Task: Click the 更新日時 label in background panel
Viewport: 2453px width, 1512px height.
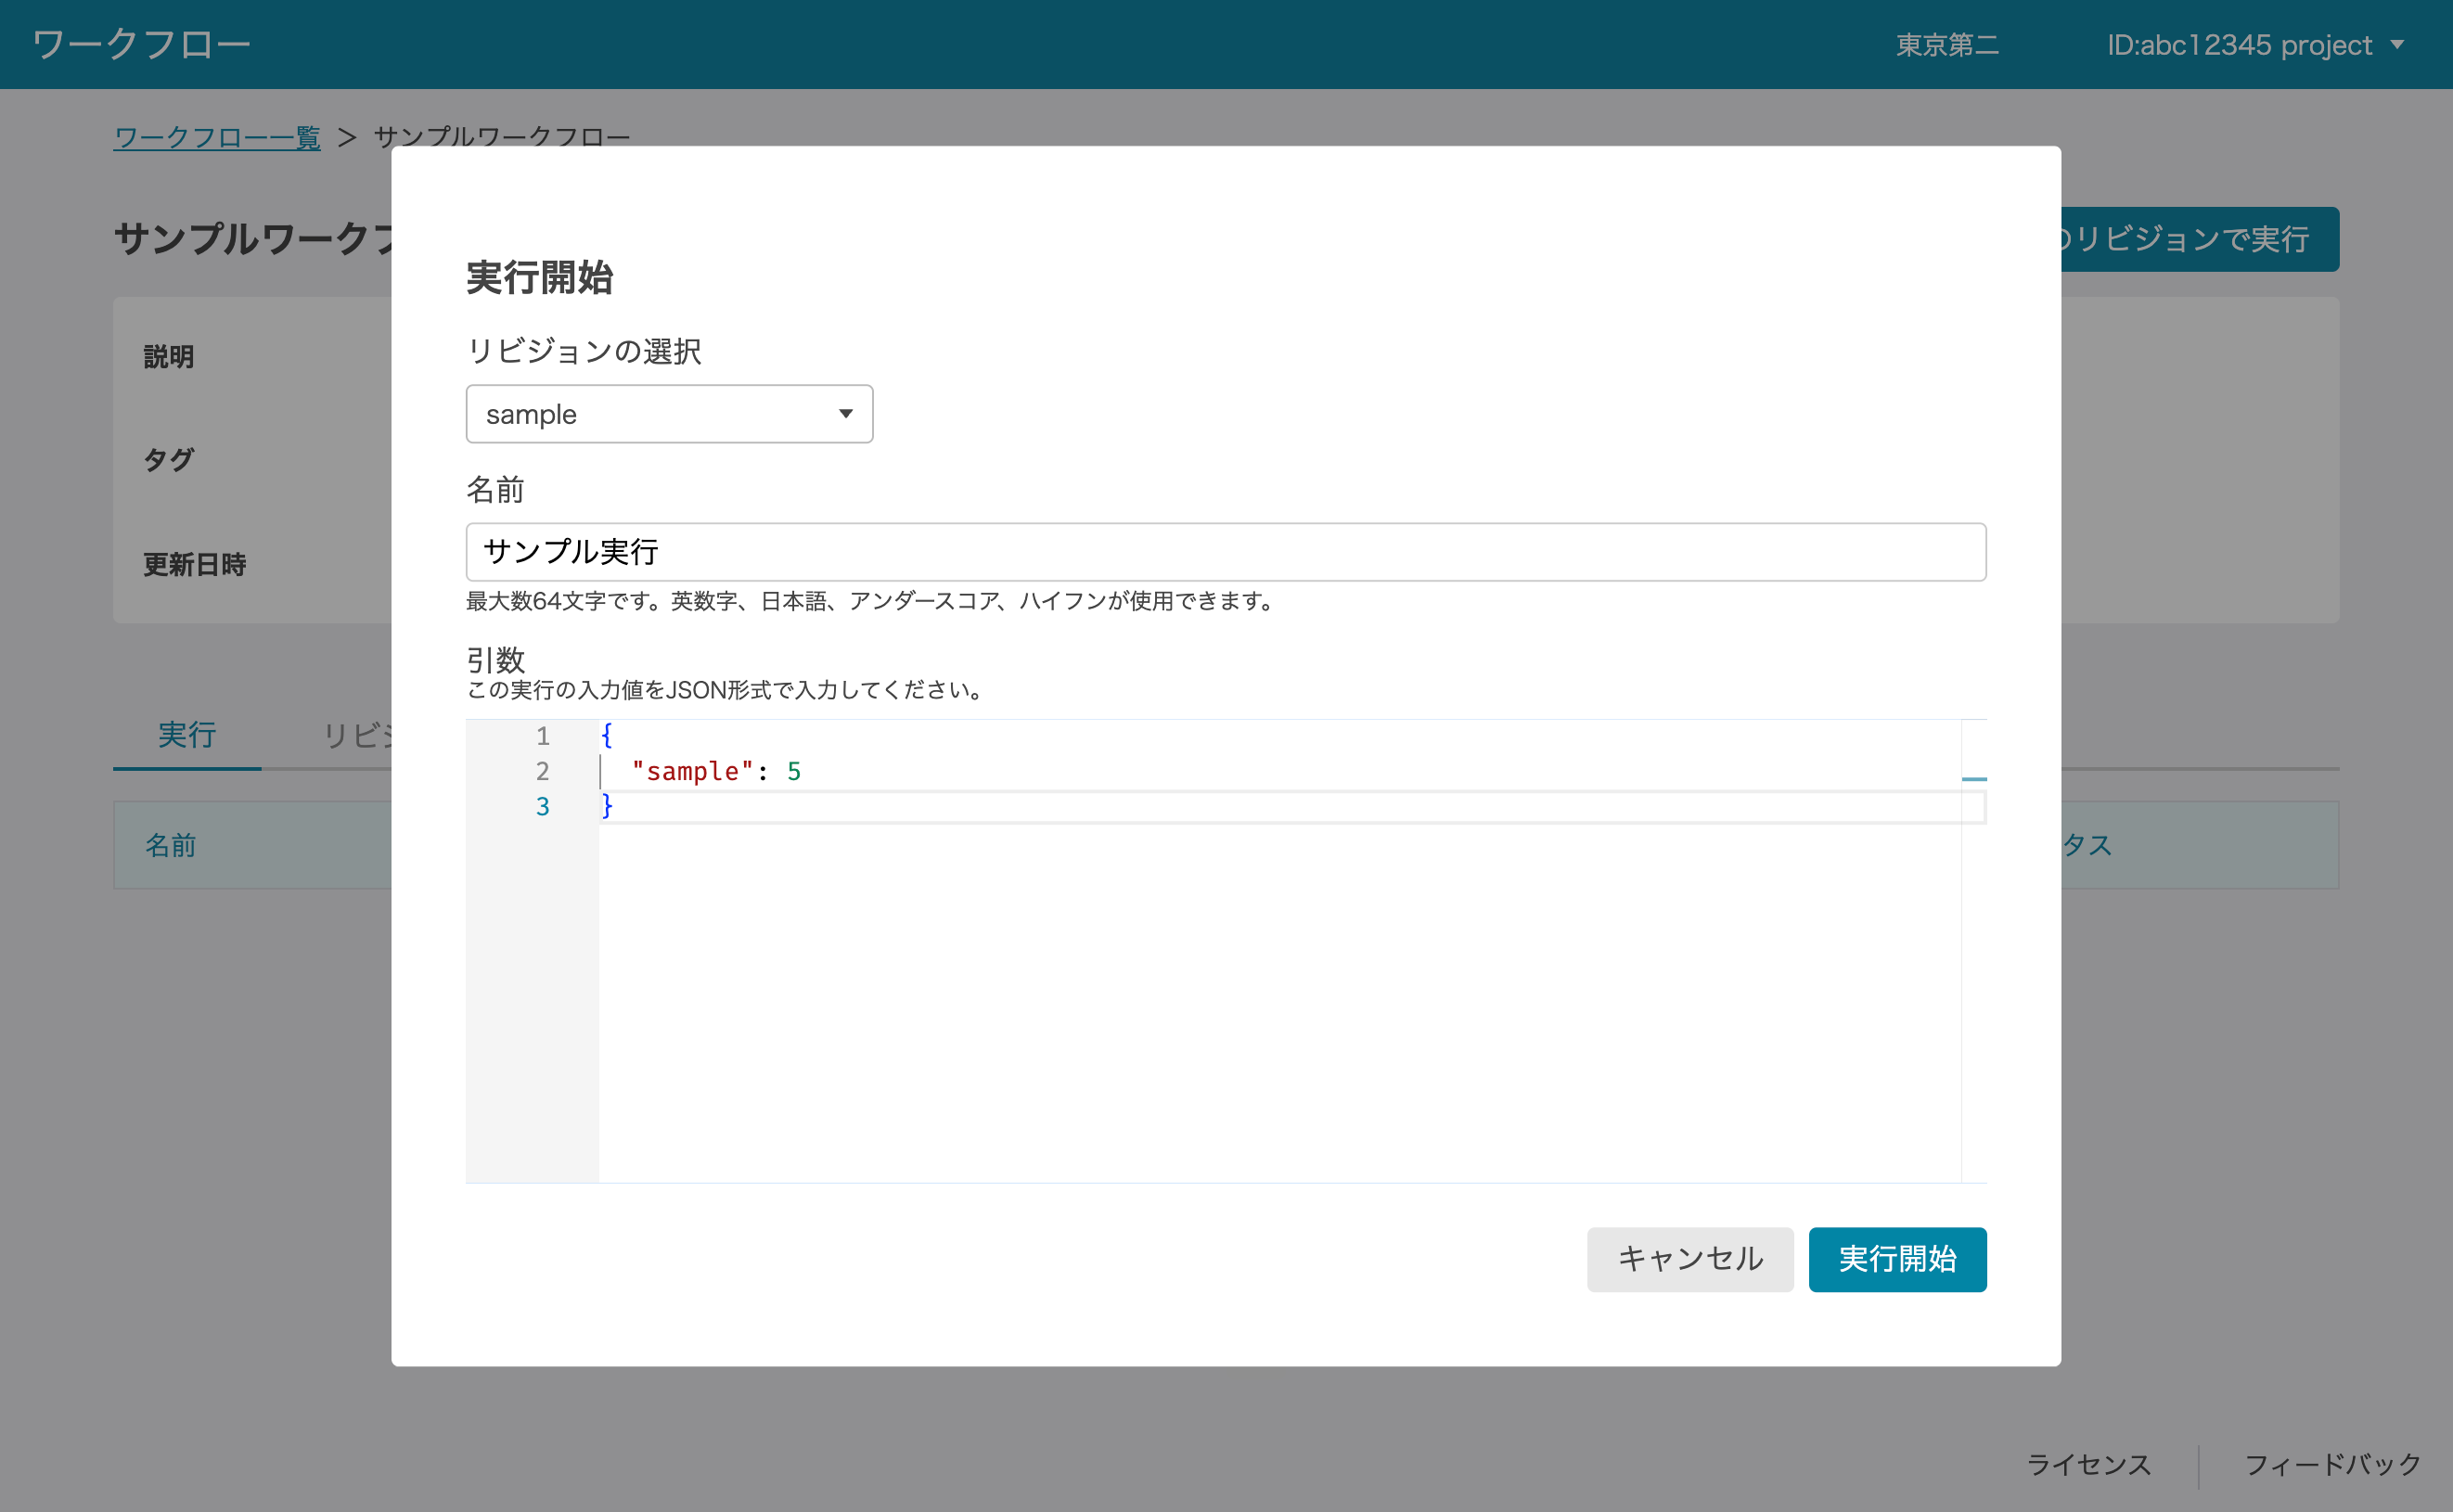Action: [x=194, y=565]
